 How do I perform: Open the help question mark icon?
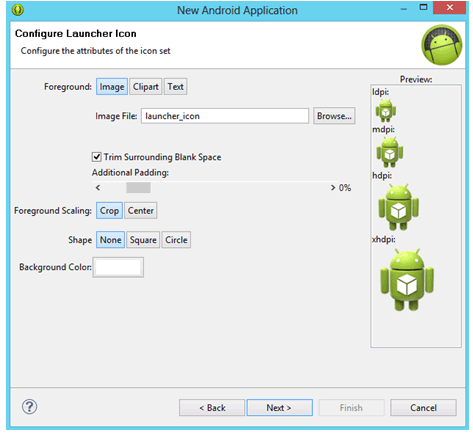[x=29, y=407]
